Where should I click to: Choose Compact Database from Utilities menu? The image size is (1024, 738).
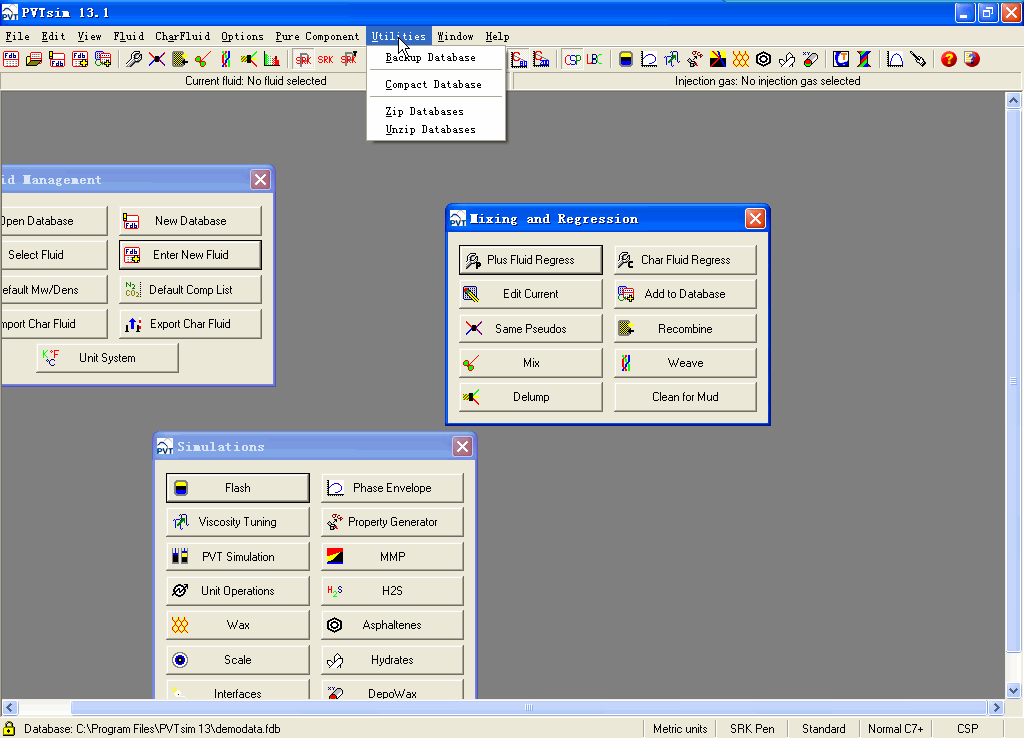pyautogui.click(x=436, y=84)
